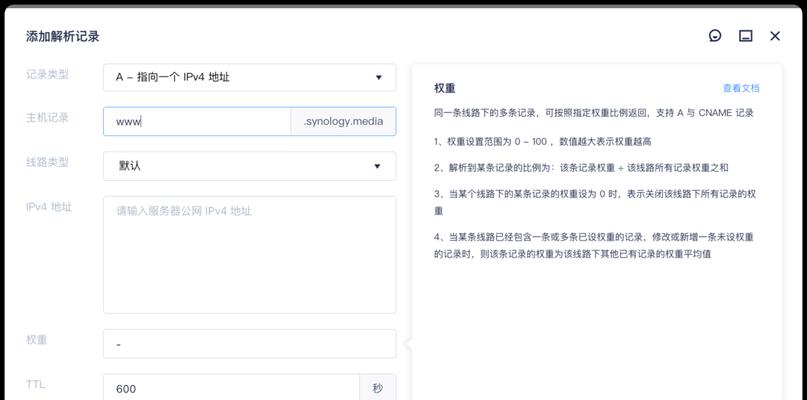Click the 主机记录 field label
This screenshot has width=807, height=400.
click(x=47, y=117)
